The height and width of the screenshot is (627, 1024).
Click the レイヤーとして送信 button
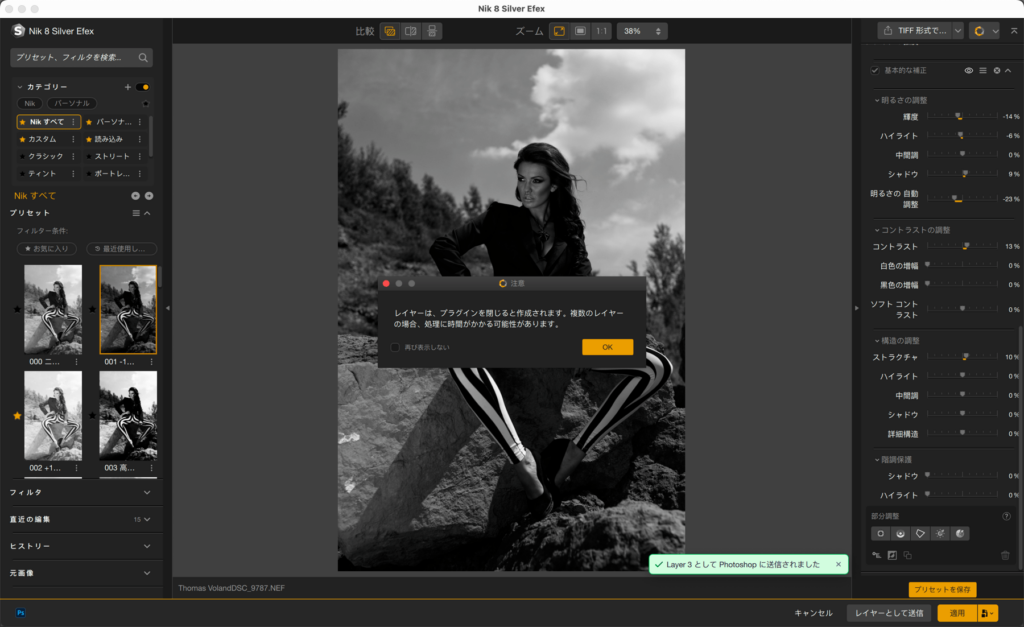click(x=889, y=613)
